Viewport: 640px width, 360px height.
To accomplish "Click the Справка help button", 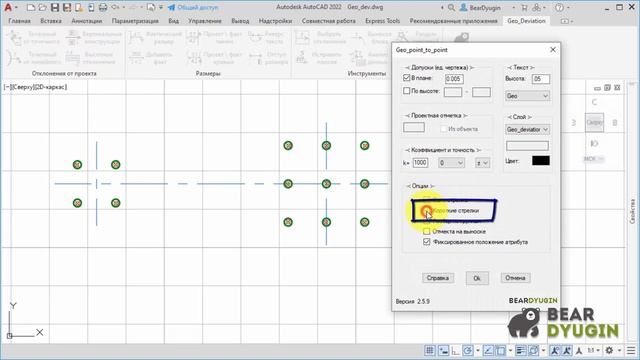I will click(x=438, y=278).
